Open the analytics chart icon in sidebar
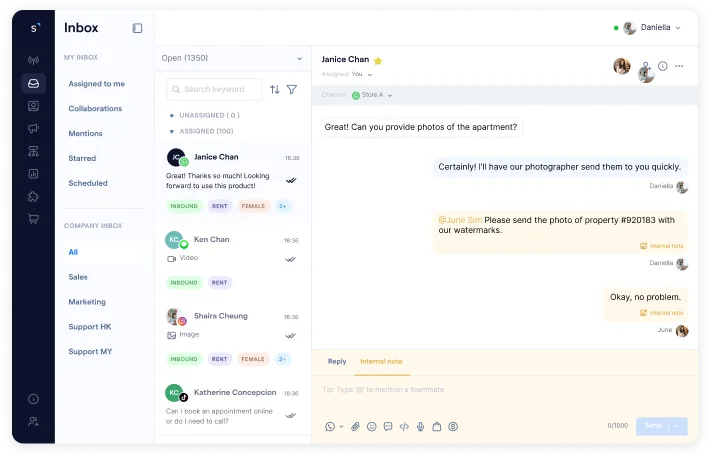The height and width of the screenshot is (457, 710). pos(33,174)
